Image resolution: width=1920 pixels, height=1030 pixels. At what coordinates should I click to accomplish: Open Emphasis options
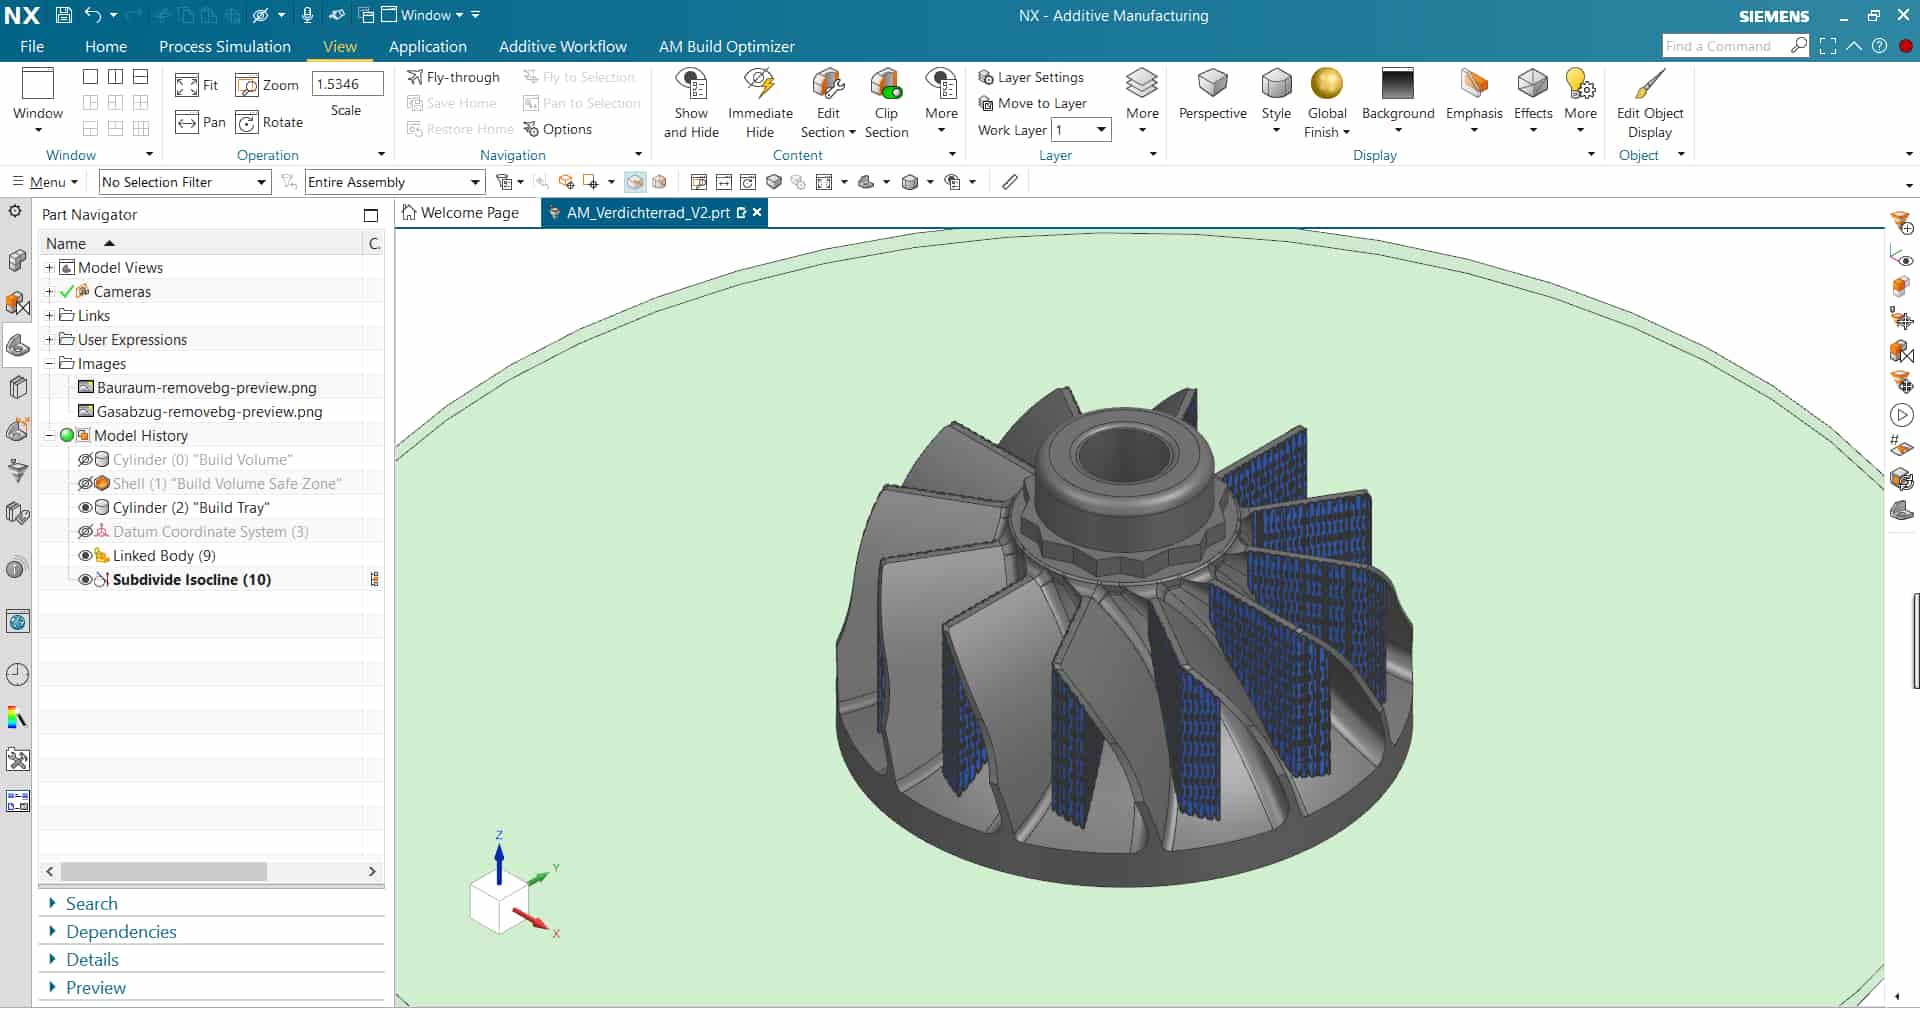click(1474, 101)
